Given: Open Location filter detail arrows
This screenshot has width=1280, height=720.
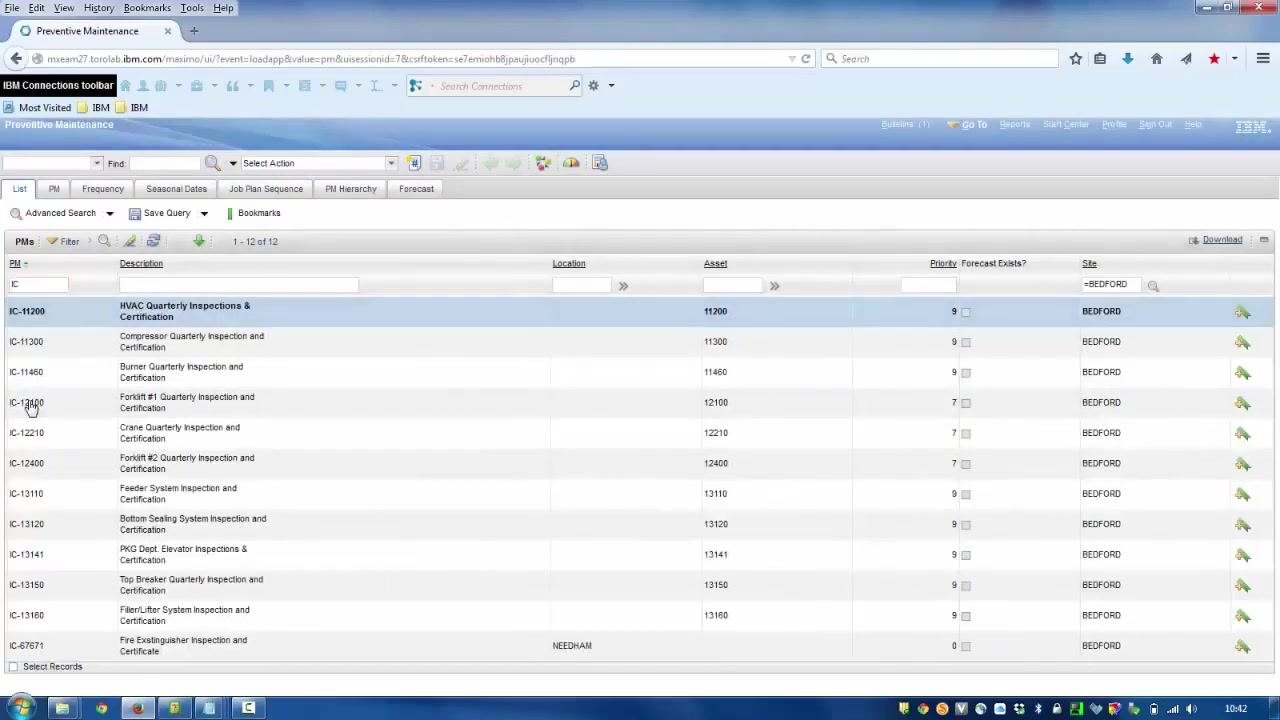Looking at the screenshot, I should 623,286.
